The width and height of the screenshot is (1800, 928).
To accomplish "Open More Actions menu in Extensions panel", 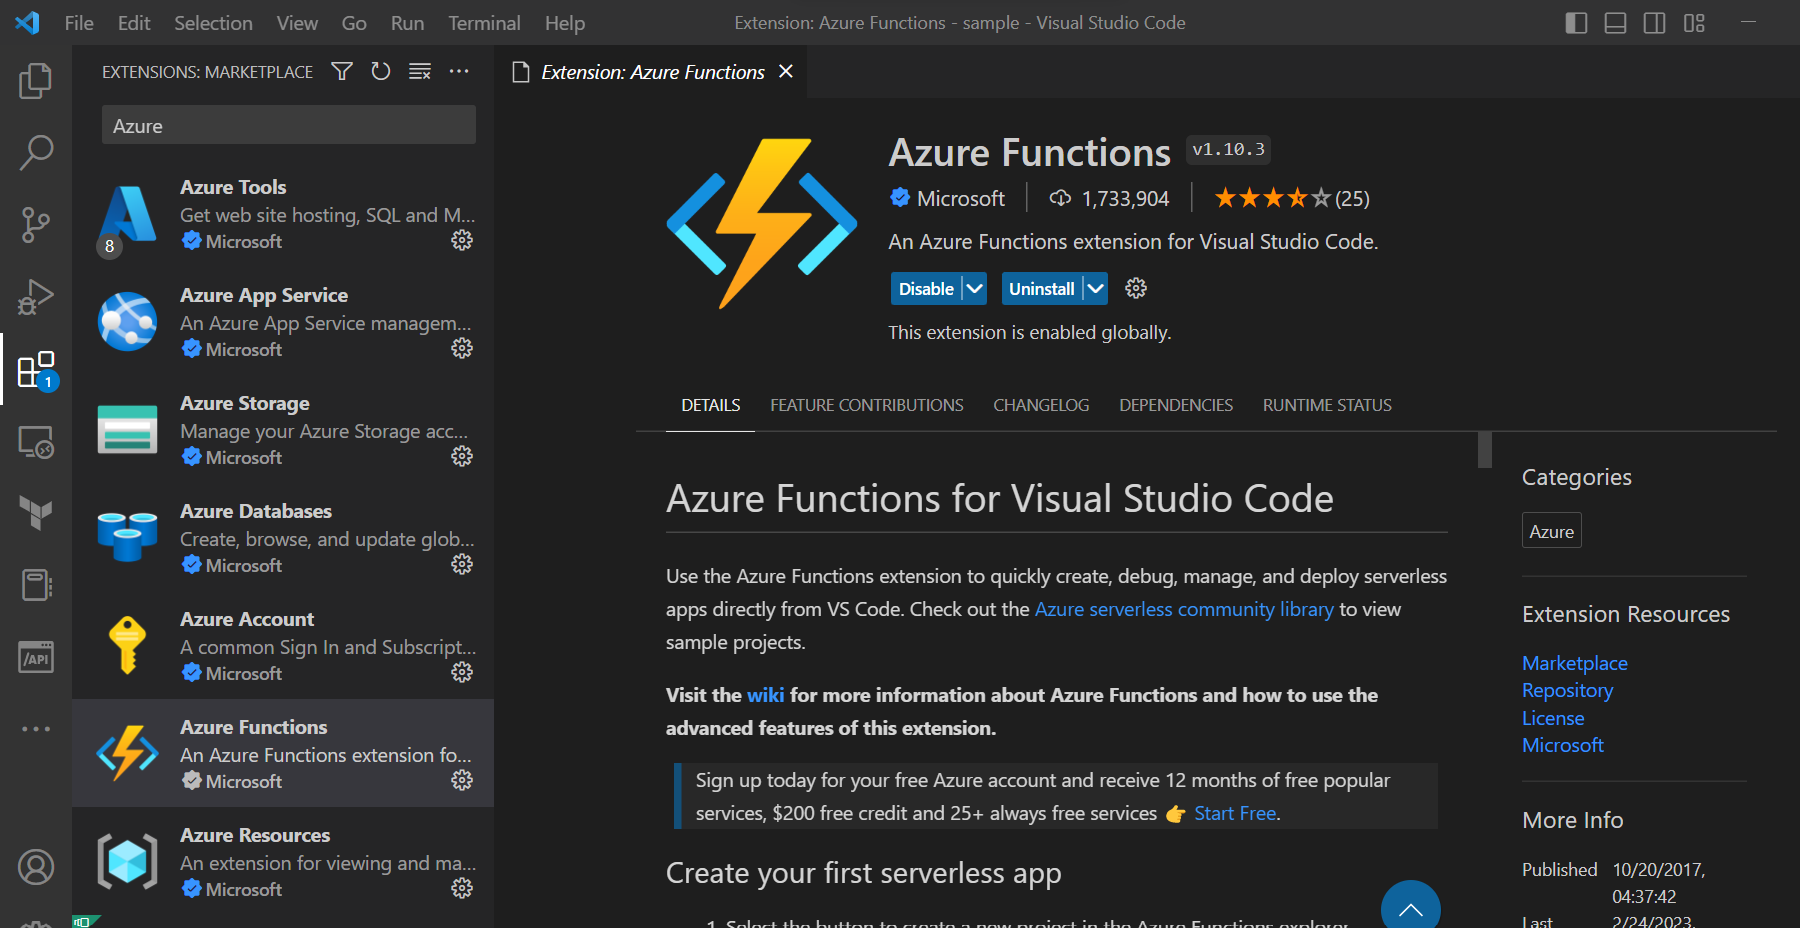I will 459,71.
